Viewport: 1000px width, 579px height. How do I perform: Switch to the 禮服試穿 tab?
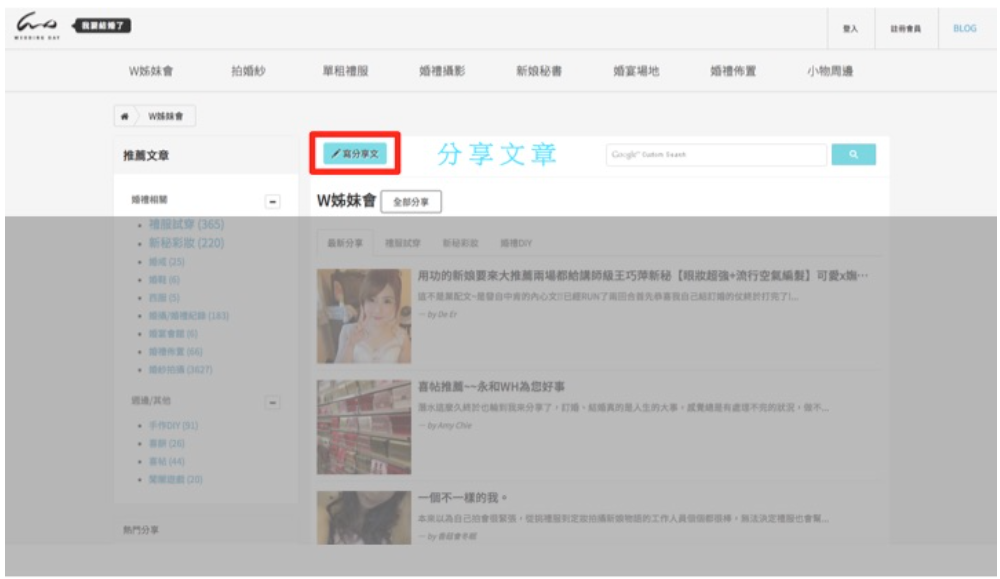coord(402,243)
